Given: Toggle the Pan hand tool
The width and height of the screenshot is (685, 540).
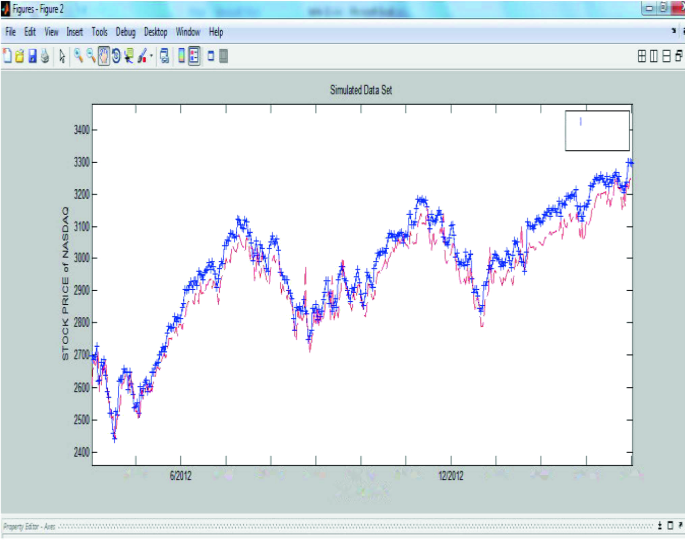Looking at the screenshot, I should click(104, 56).
